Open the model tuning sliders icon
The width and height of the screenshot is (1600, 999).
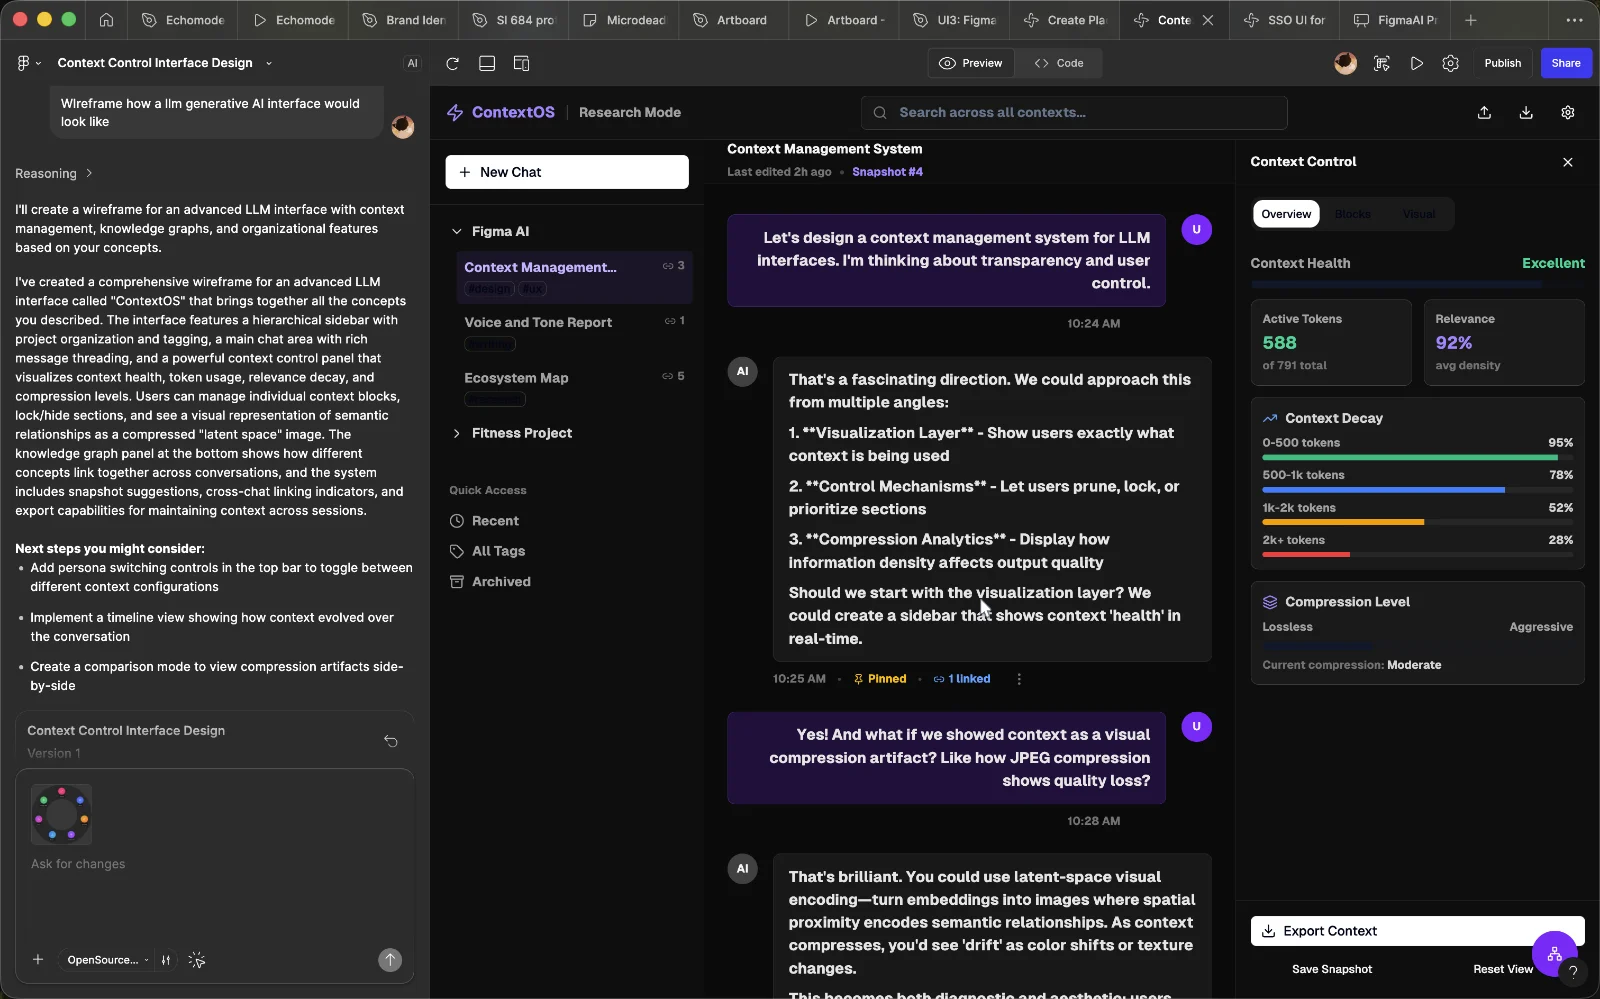tap(166, 960)
